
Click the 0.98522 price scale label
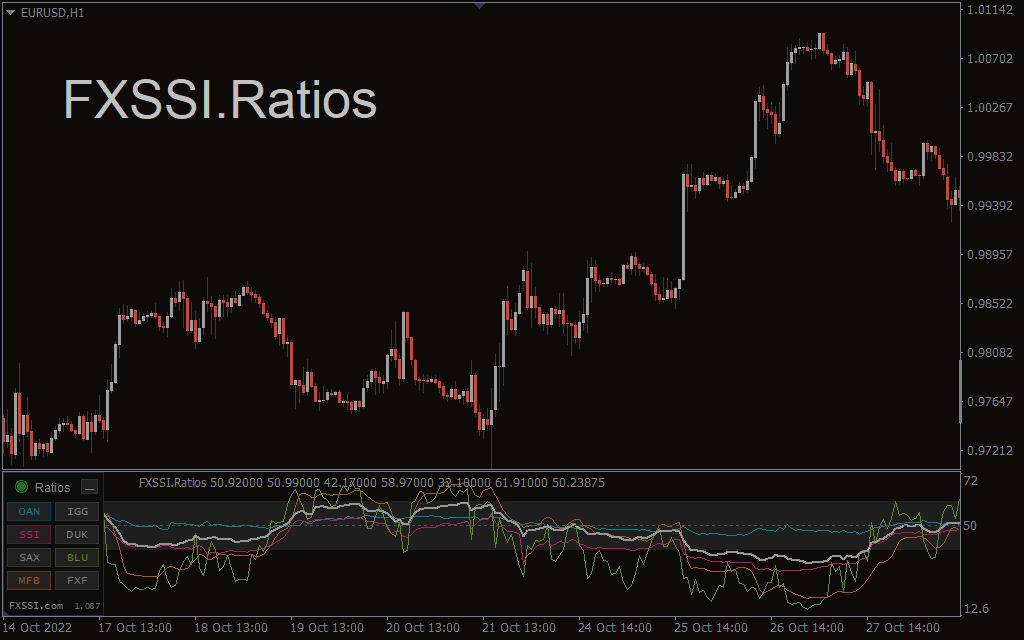tap(989, 304)
